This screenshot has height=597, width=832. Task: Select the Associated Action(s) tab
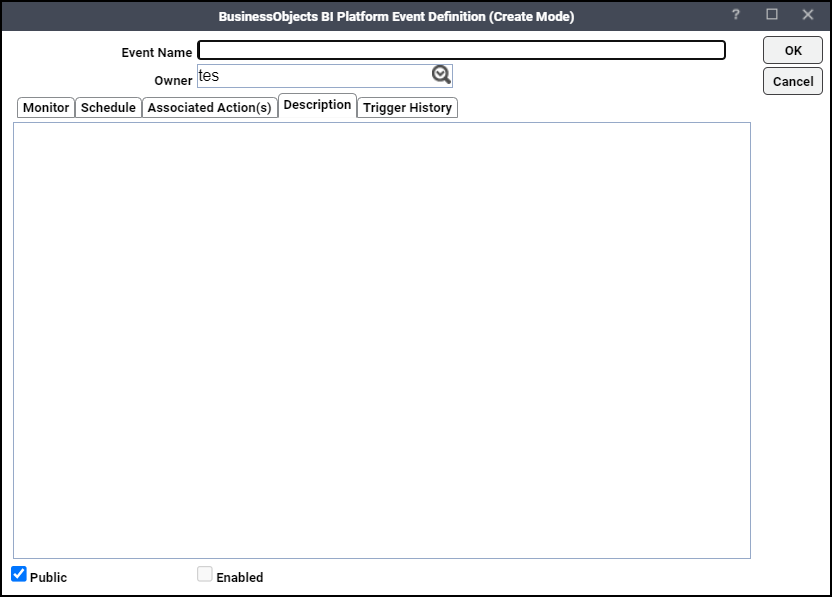tap(210, 108)
